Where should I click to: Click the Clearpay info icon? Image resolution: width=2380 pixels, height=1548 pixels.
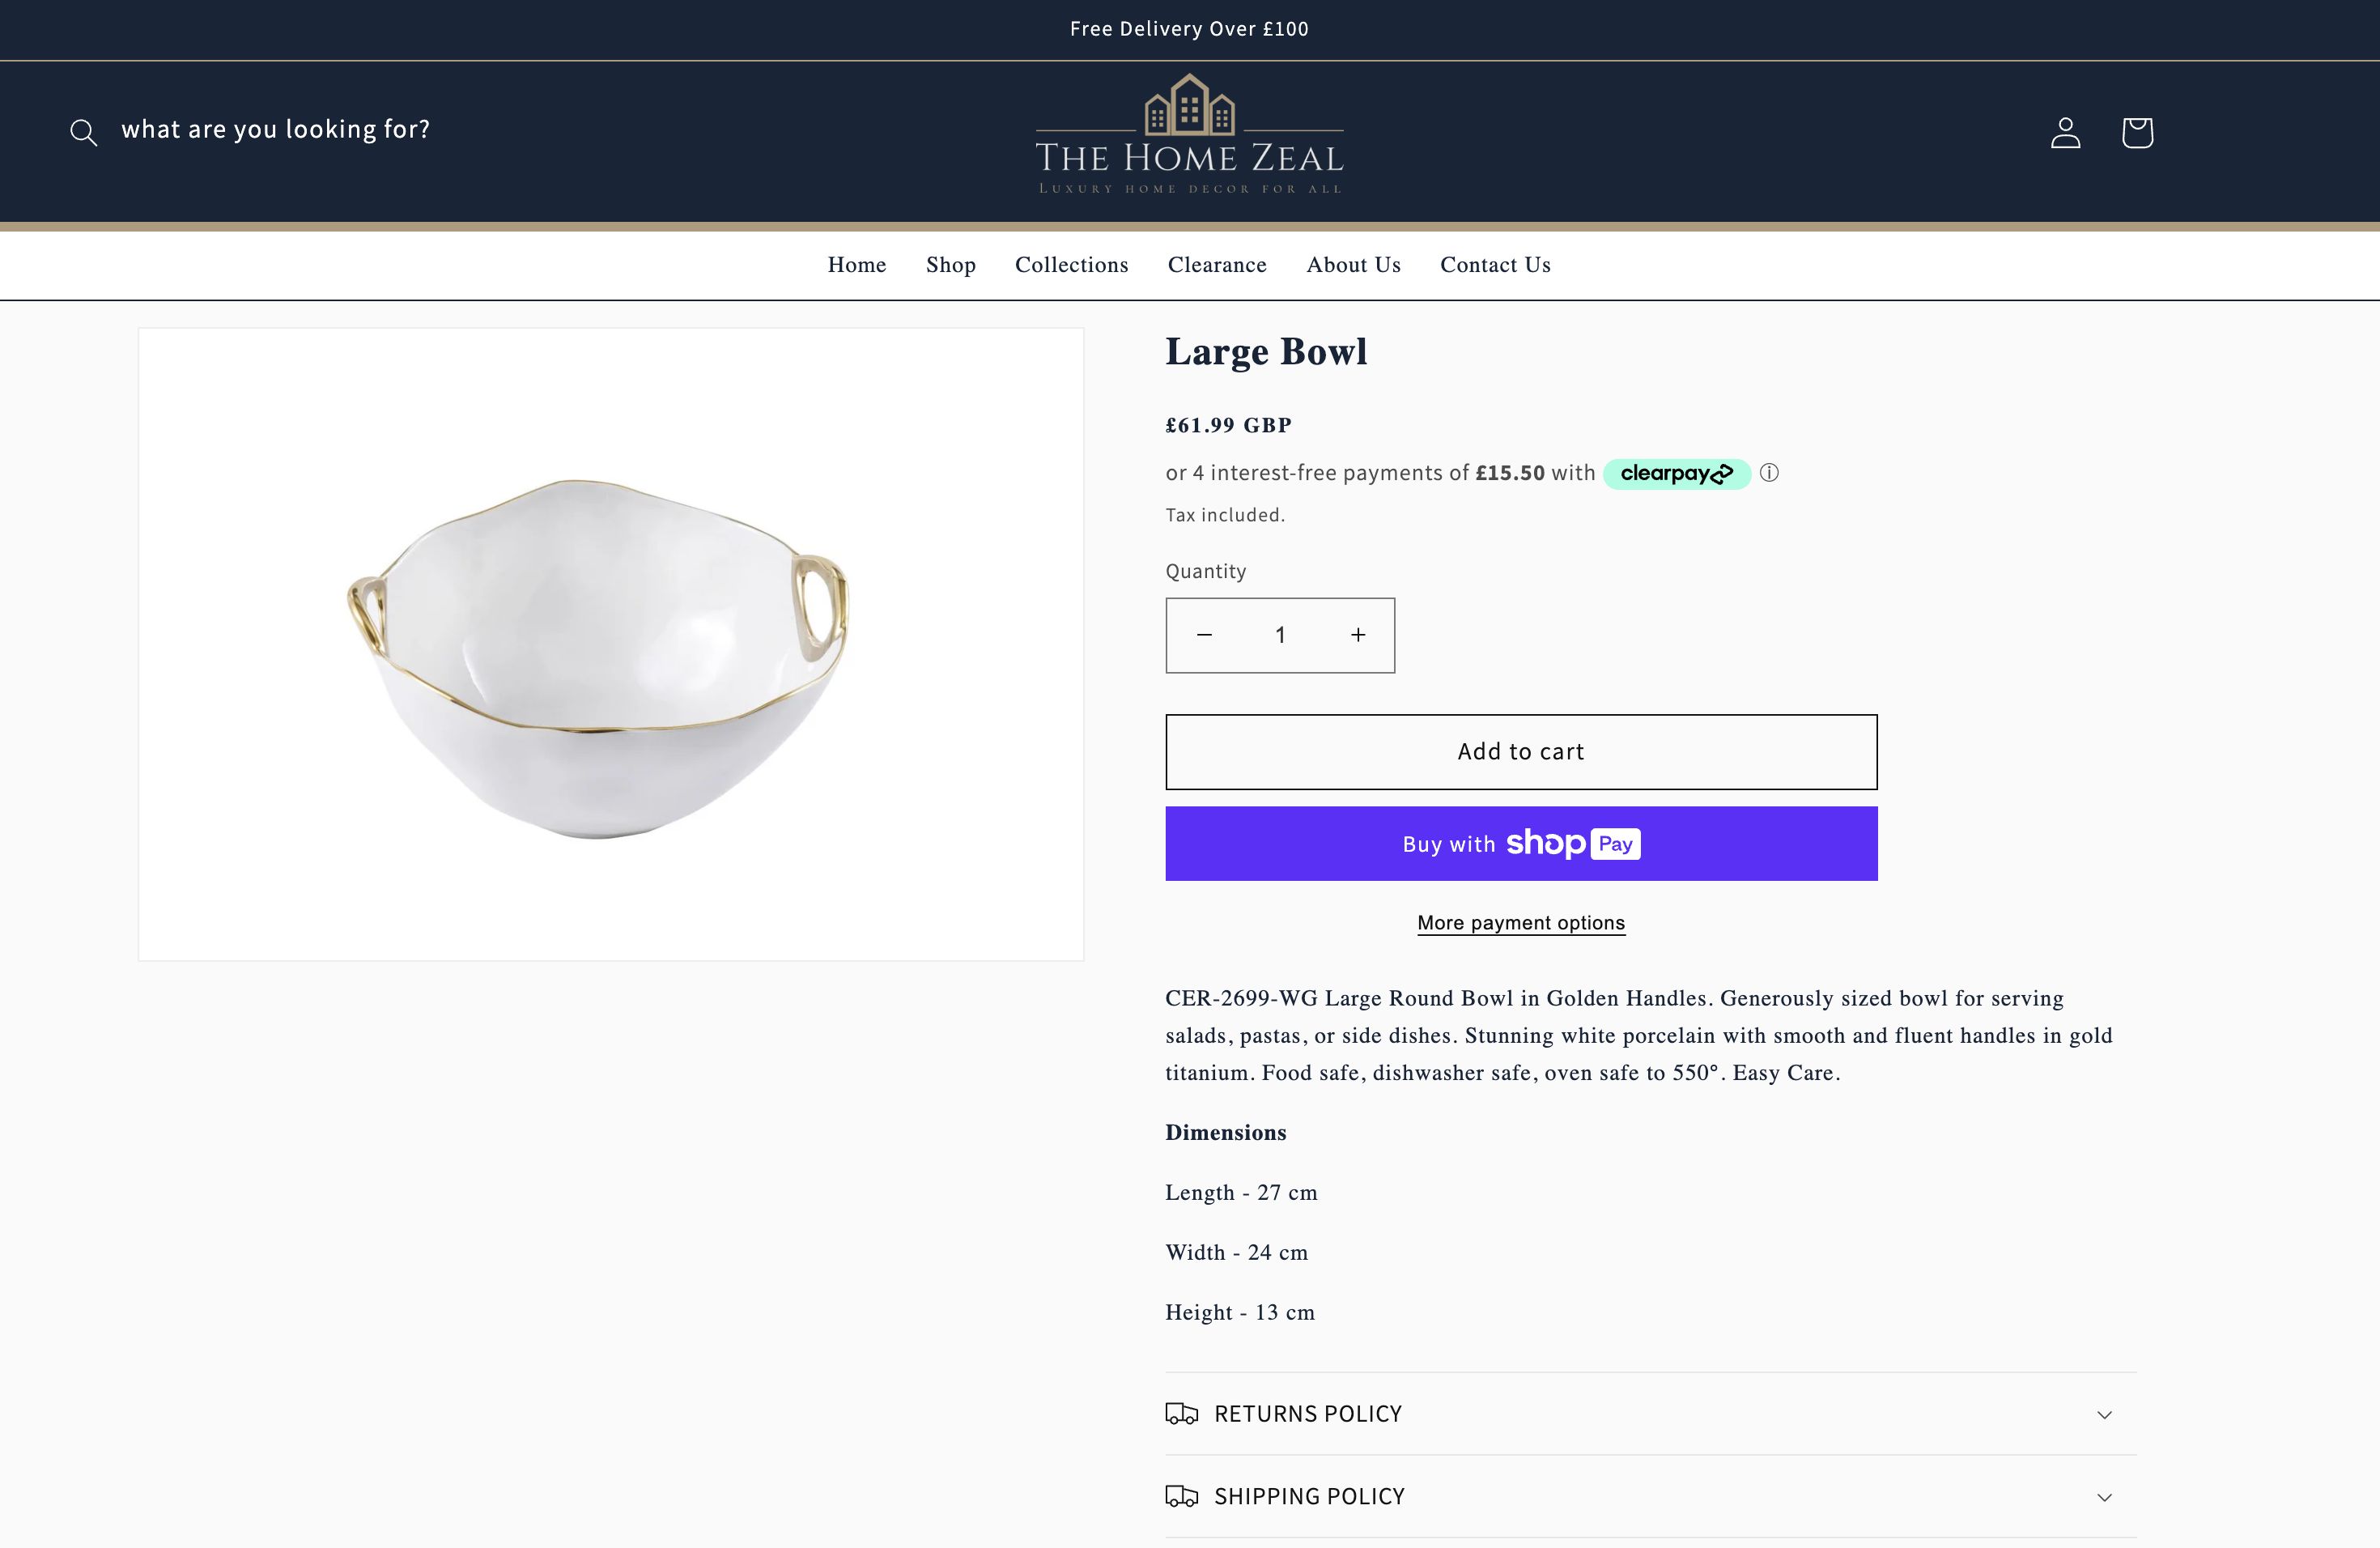point(1768,473)
